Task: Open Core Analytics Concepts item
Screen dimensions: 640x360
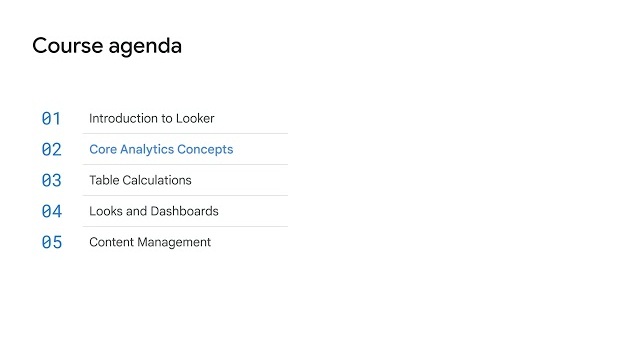Action: click(x=161, y=149)
